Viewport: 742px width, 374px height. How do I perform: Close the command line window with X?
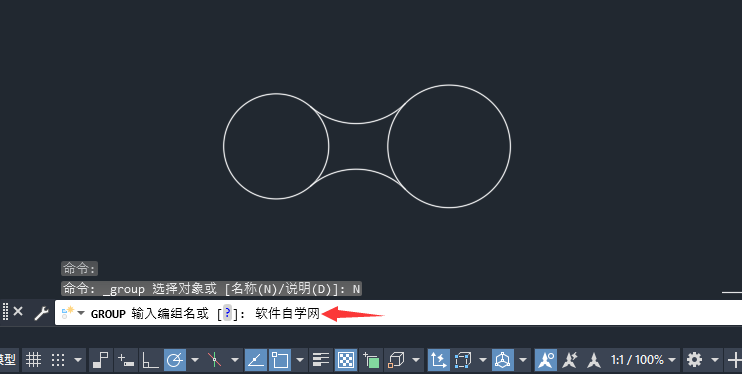[18, 312]
